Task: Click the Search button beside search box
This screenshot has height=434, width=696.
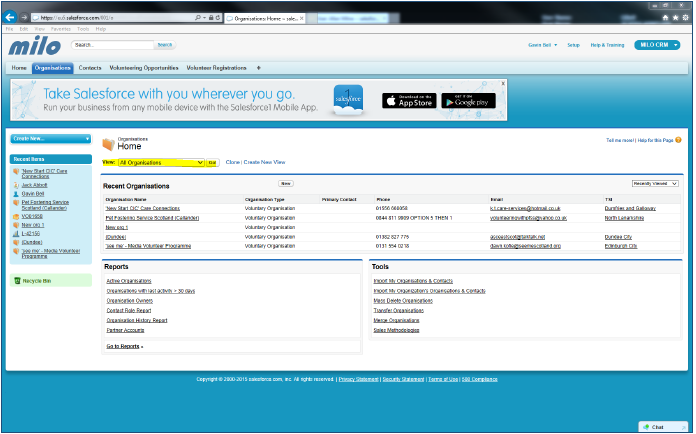Action: (165, 45)
